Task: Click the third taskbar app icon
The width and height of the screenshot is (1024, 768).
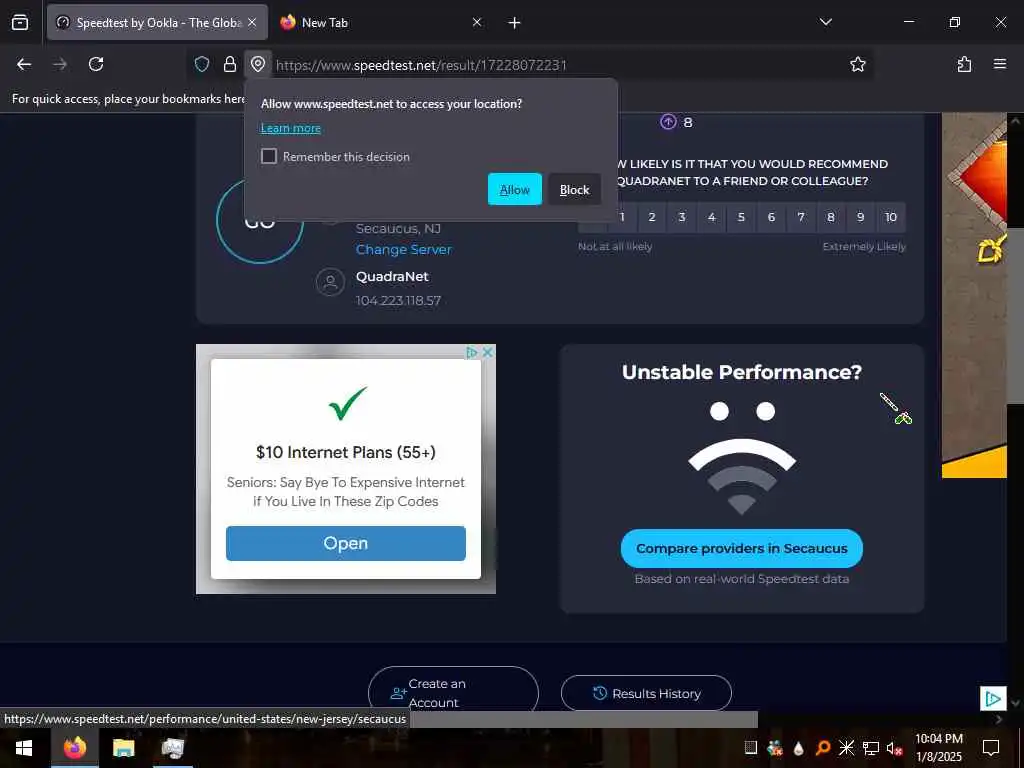Action: 172,748
